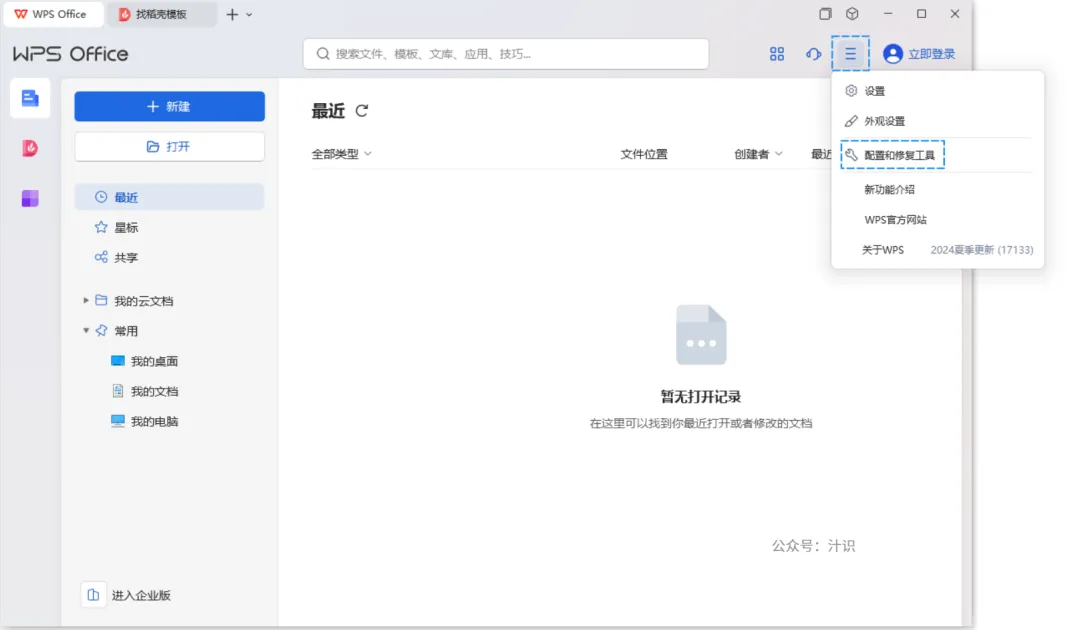Click the refresh icon next to 最近

[x=362, y=111]
